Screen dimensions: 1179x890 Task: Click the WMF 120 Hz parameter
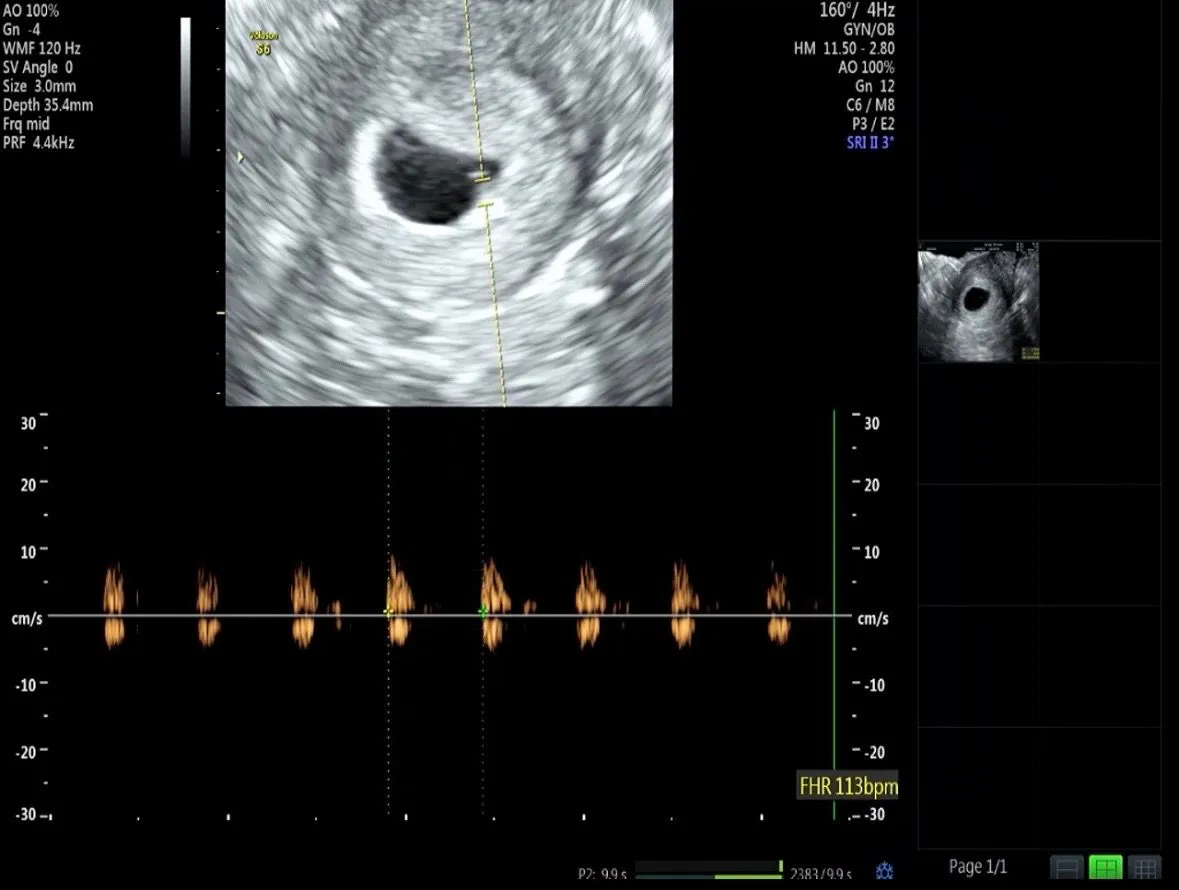click(41, 48)
